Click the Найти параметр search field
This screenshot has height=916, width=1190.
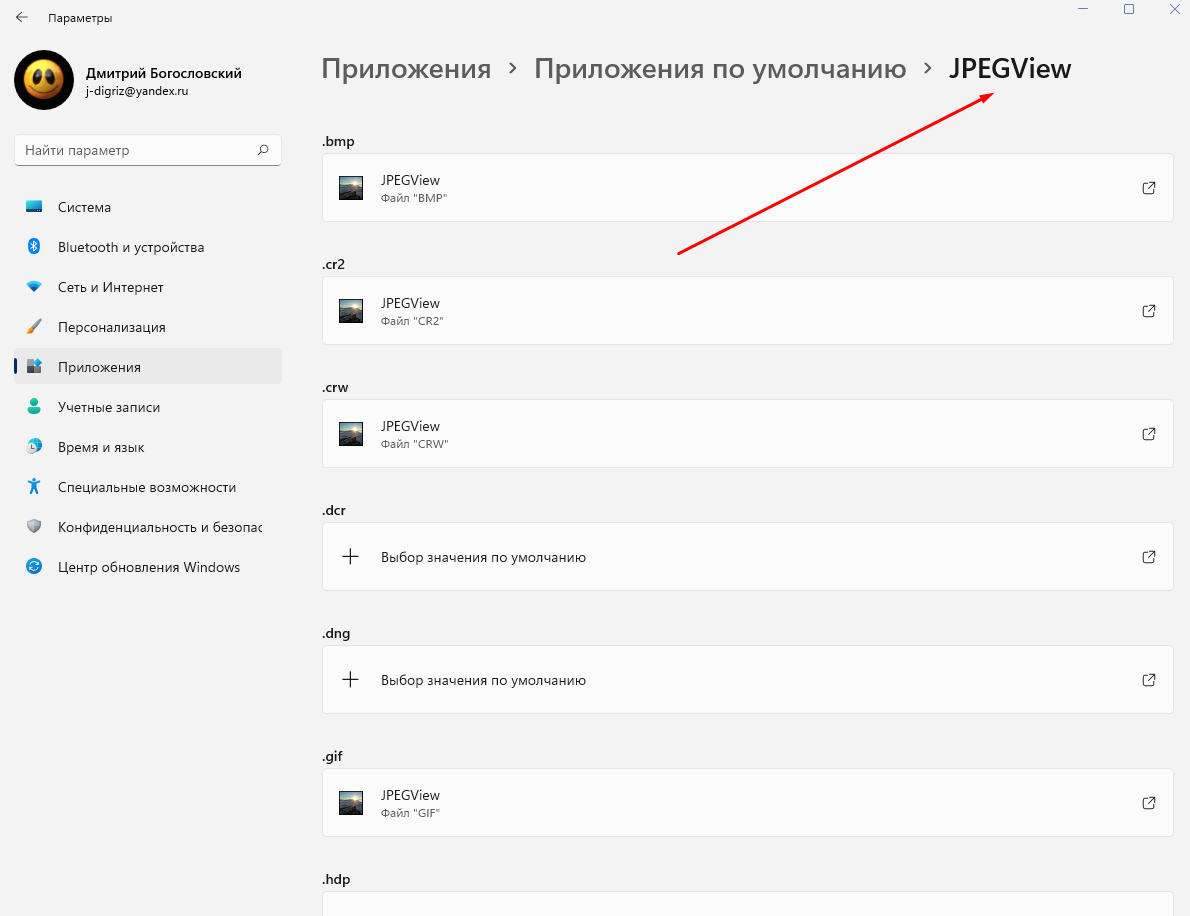pyautogui.click(x=135, y=150)
